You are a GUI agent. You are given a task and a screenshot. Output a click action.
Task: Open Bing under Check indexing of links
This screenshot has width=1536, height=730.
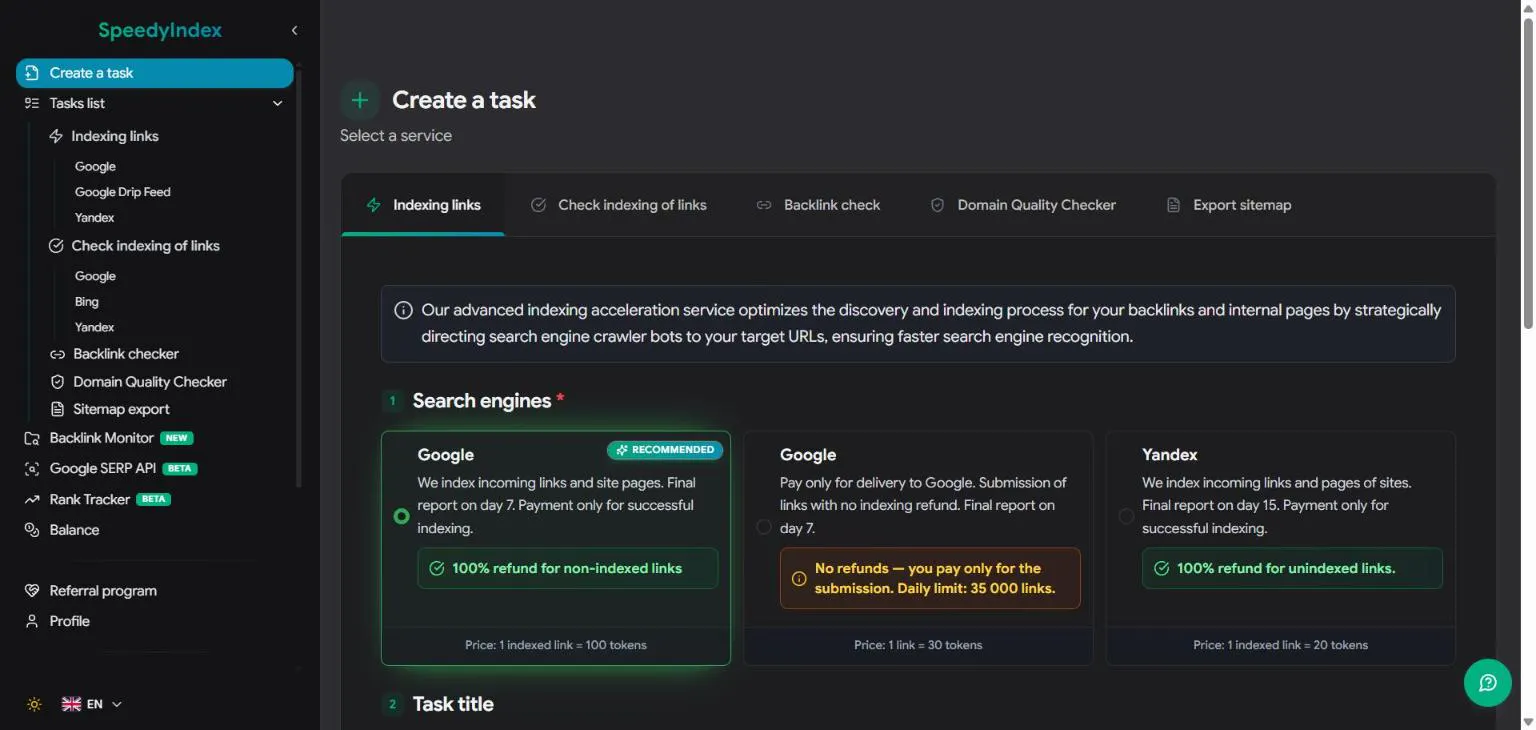87,302
